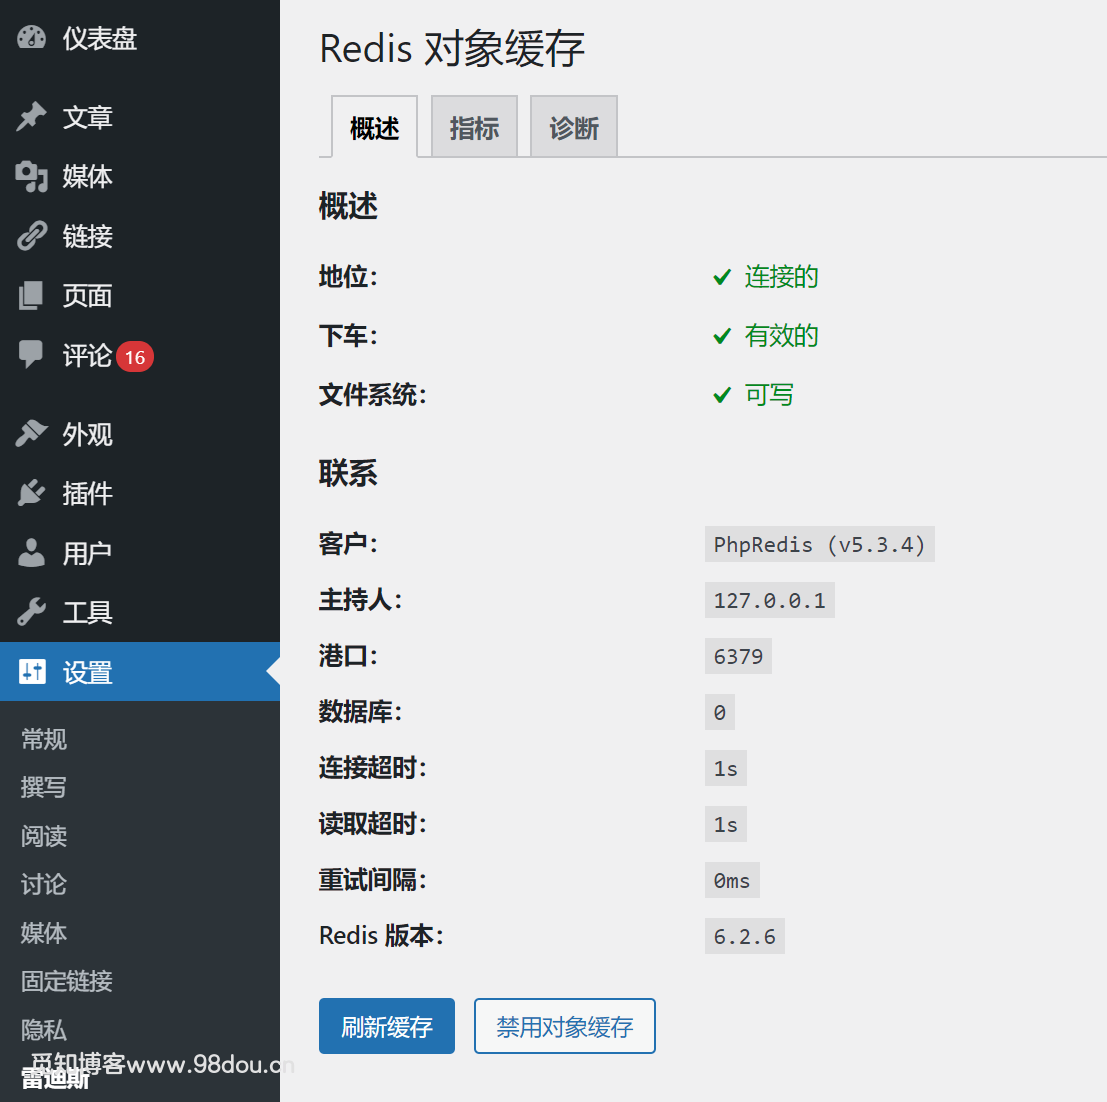Open the 评论 menu item

click(x=140, y=355)
